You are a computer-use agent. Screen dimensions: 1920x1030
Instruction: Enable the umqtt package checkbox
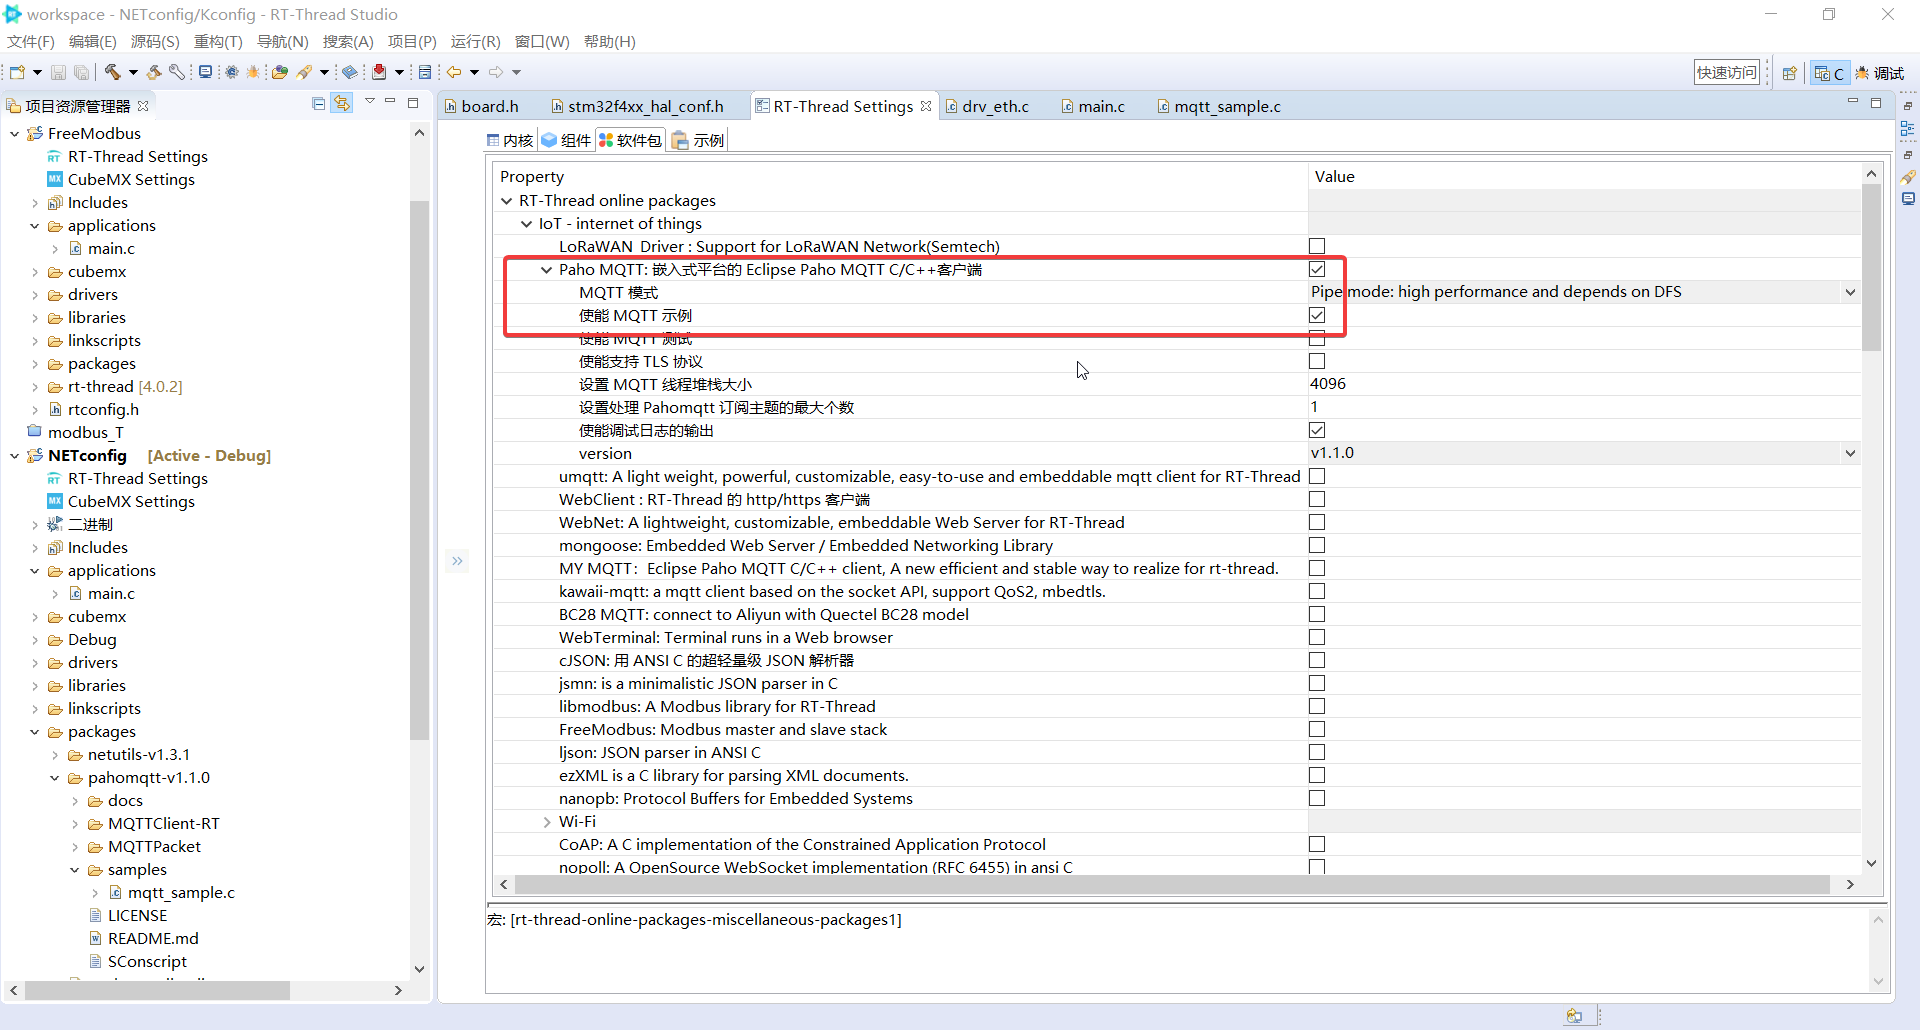coord(1317,476)
